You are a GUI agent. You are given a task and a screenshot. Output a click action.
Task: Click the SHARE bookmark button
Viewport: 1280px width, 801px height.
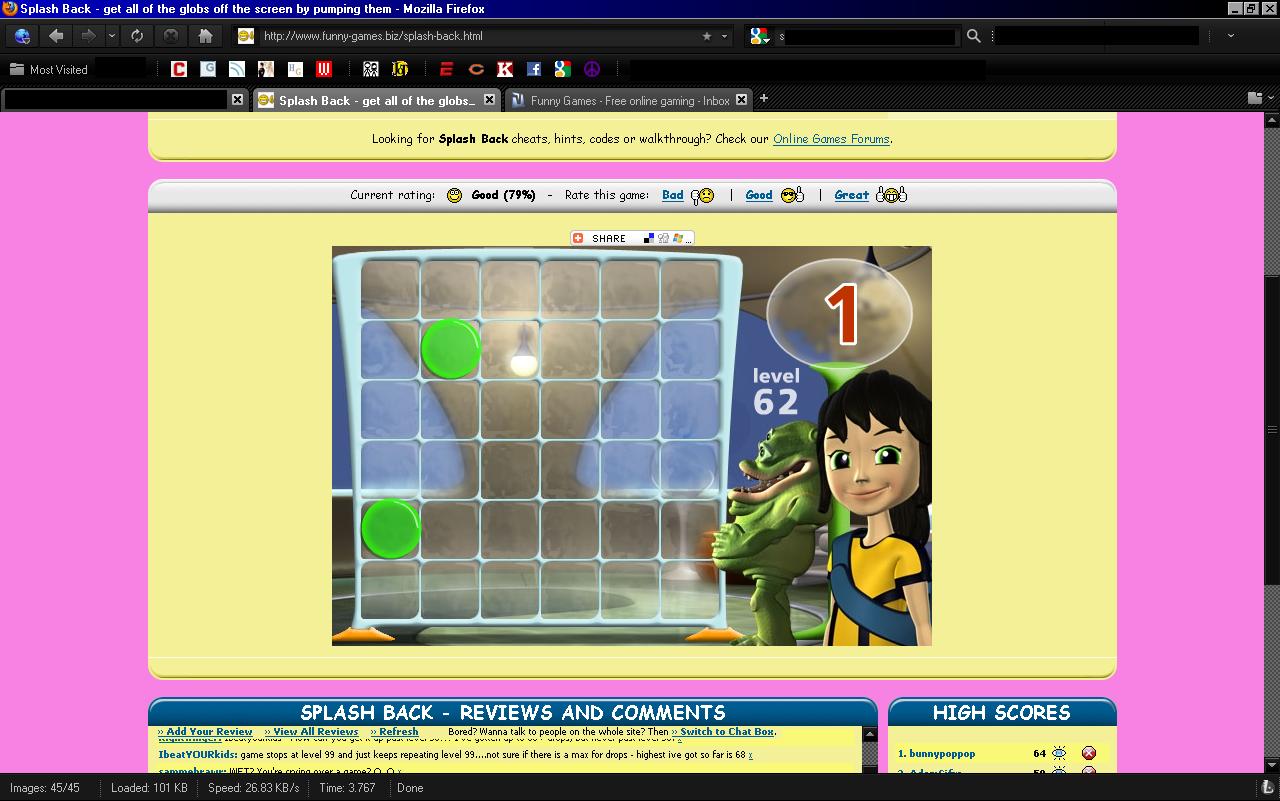point(632,238)
